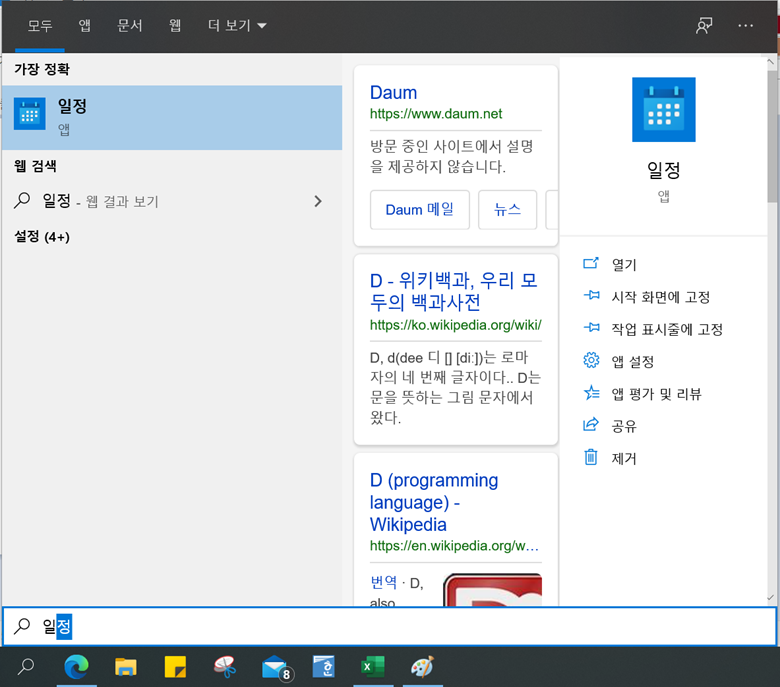Open the D - 위키백과 result link

click(x=453, y=292)
